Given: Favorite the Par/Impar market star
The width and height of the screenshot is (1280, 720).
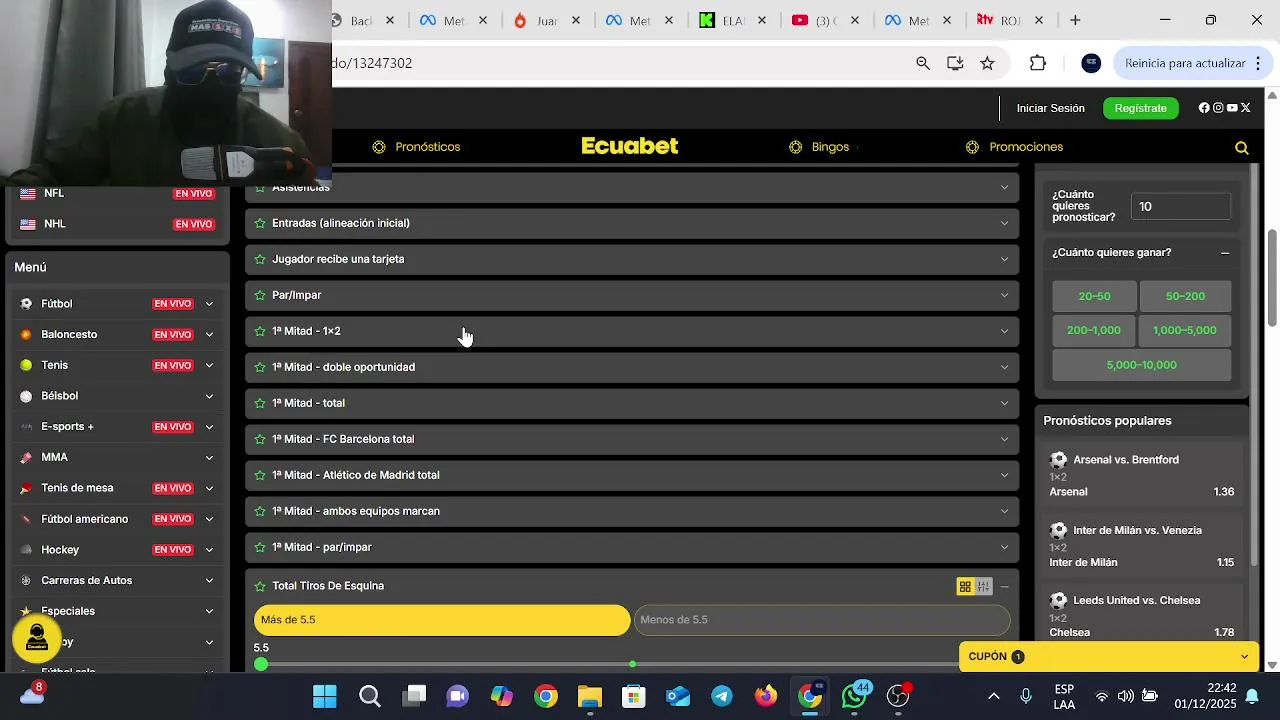Looking at the screenshot, I should coord(260,295).
